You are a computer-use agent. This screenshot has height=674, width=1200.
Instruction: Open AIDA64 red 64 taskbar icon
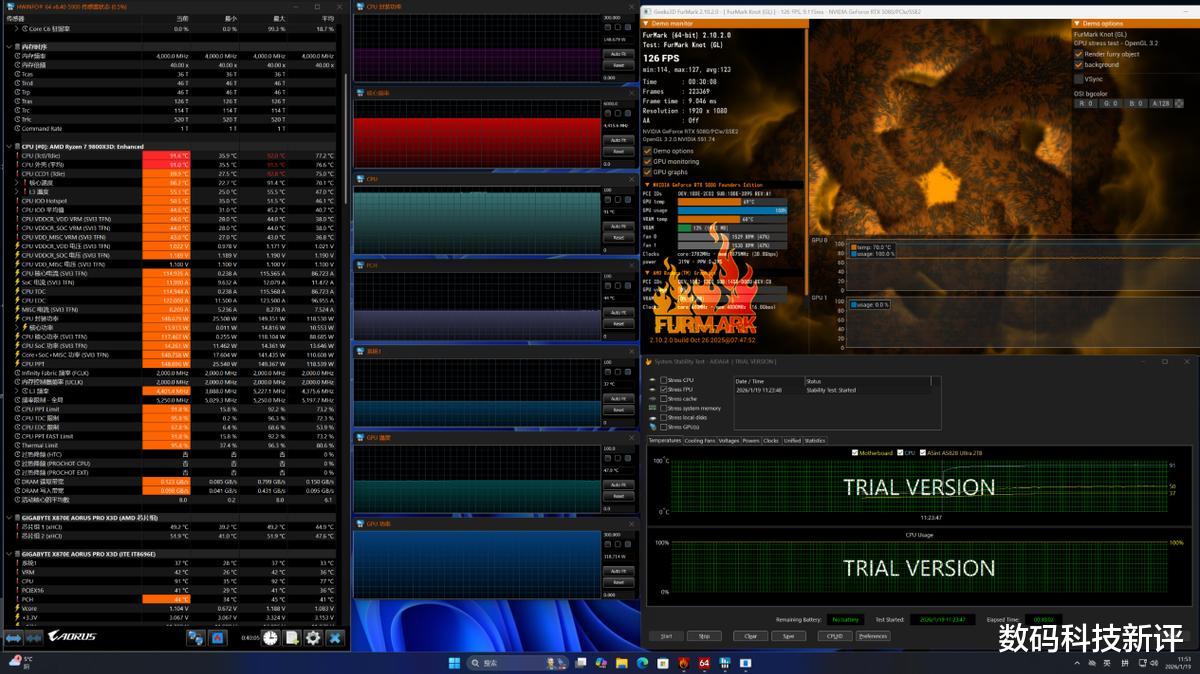tap(704, 663)
